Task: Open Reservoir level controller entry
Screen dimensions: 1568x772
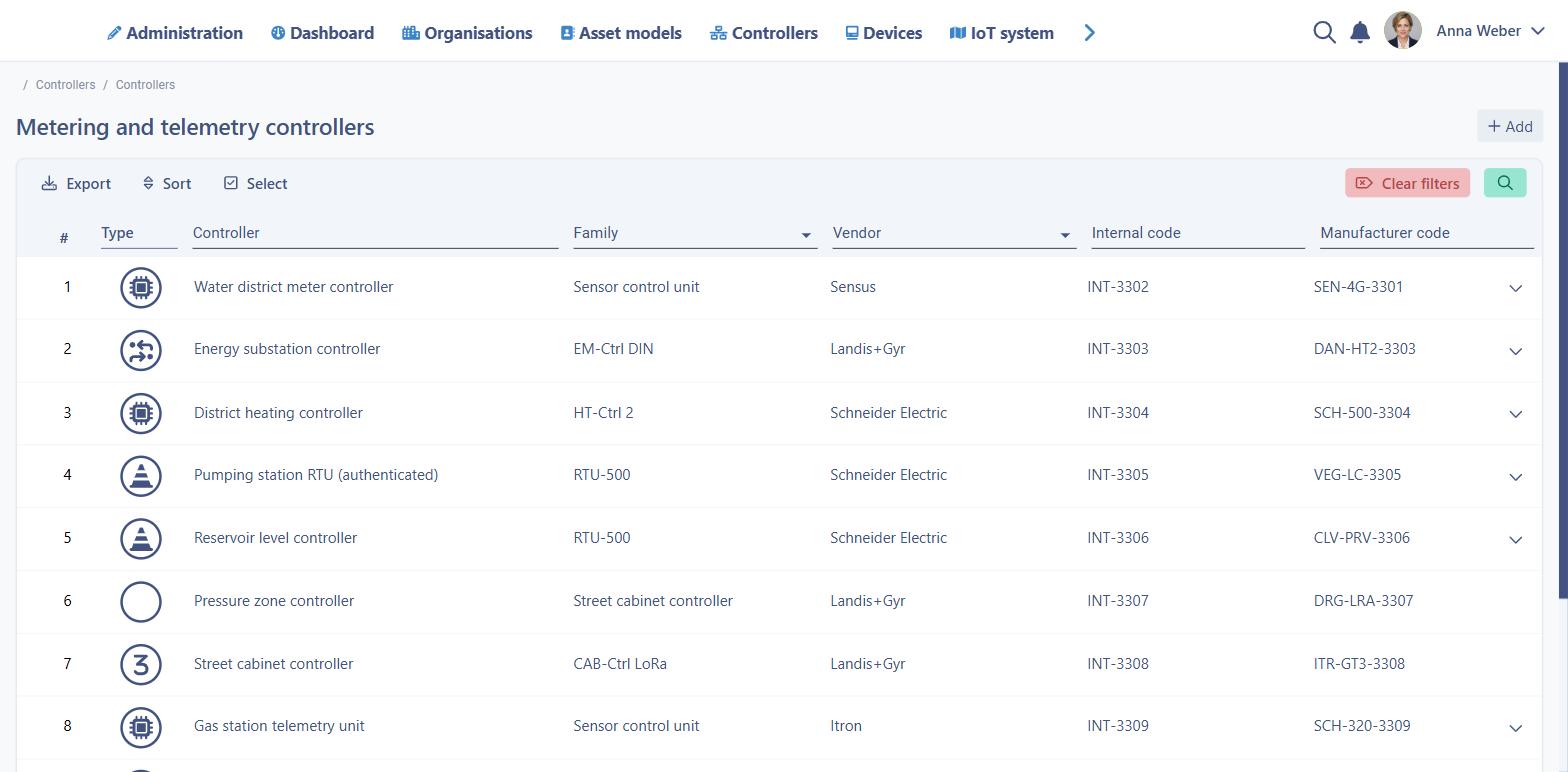Action: (275, 538)
